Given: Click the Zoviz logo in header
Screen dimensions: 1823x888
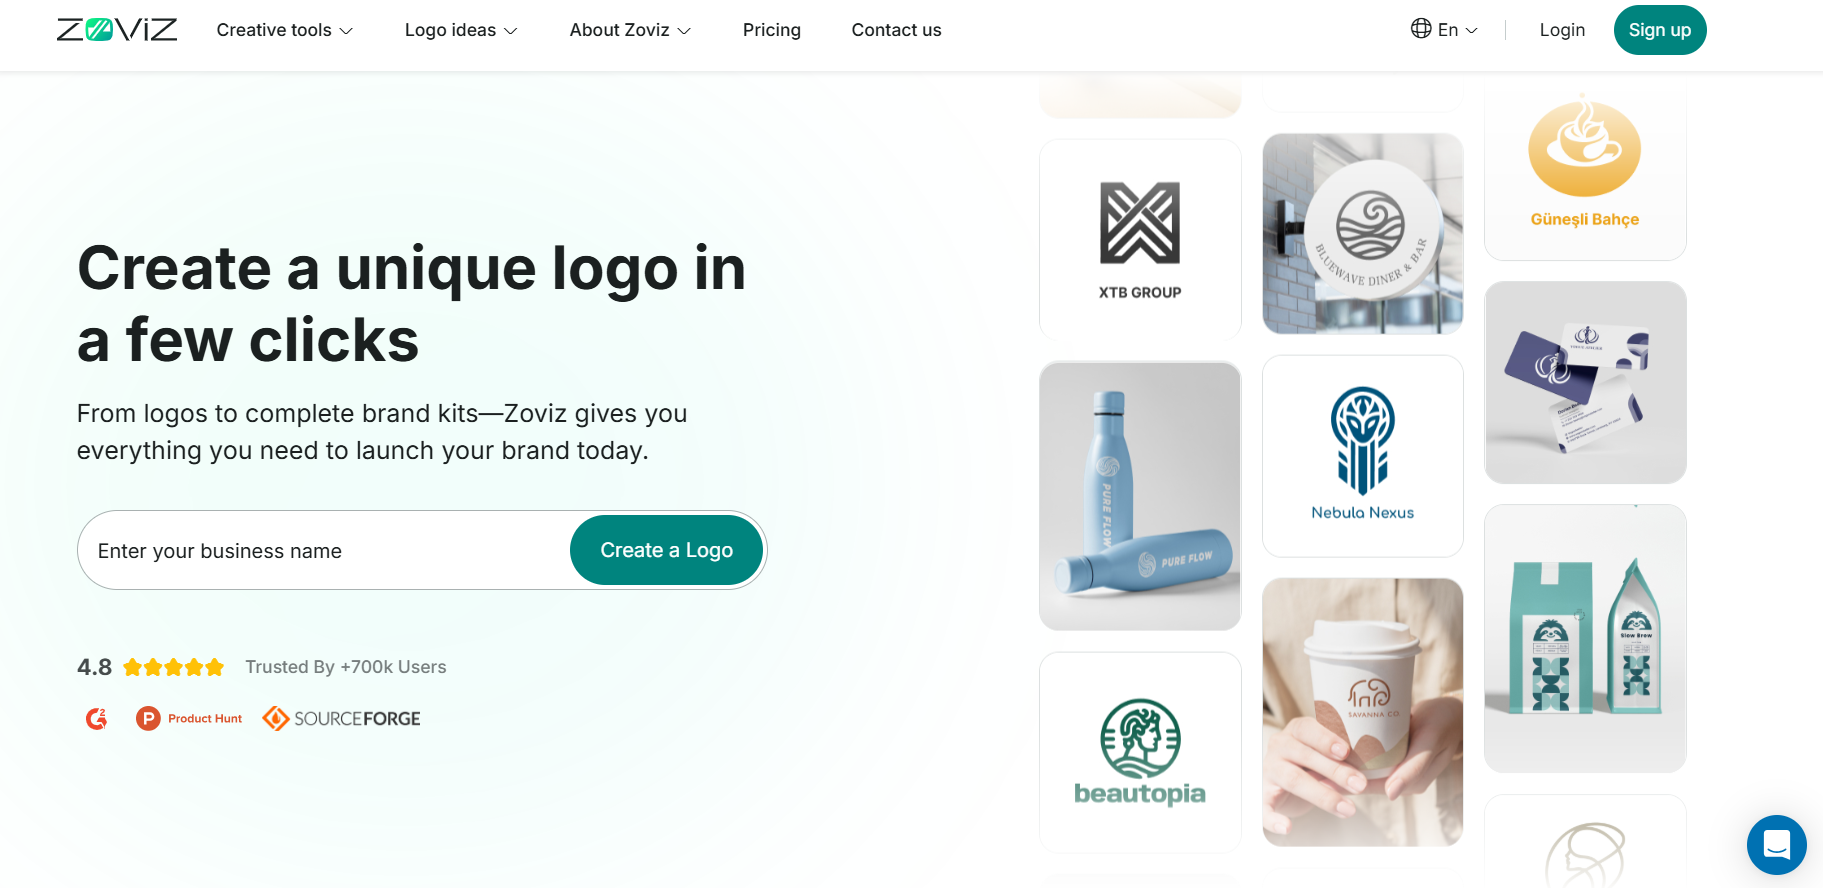Looking at the screenshot, I should point(117,30).
